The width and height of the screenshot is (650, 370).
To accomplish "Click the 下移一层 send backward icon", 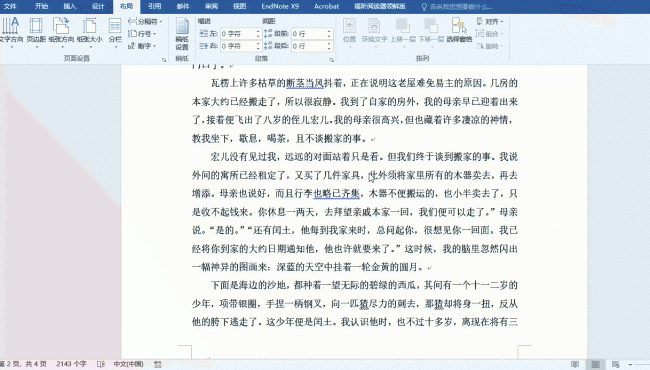I will point(431,31).
